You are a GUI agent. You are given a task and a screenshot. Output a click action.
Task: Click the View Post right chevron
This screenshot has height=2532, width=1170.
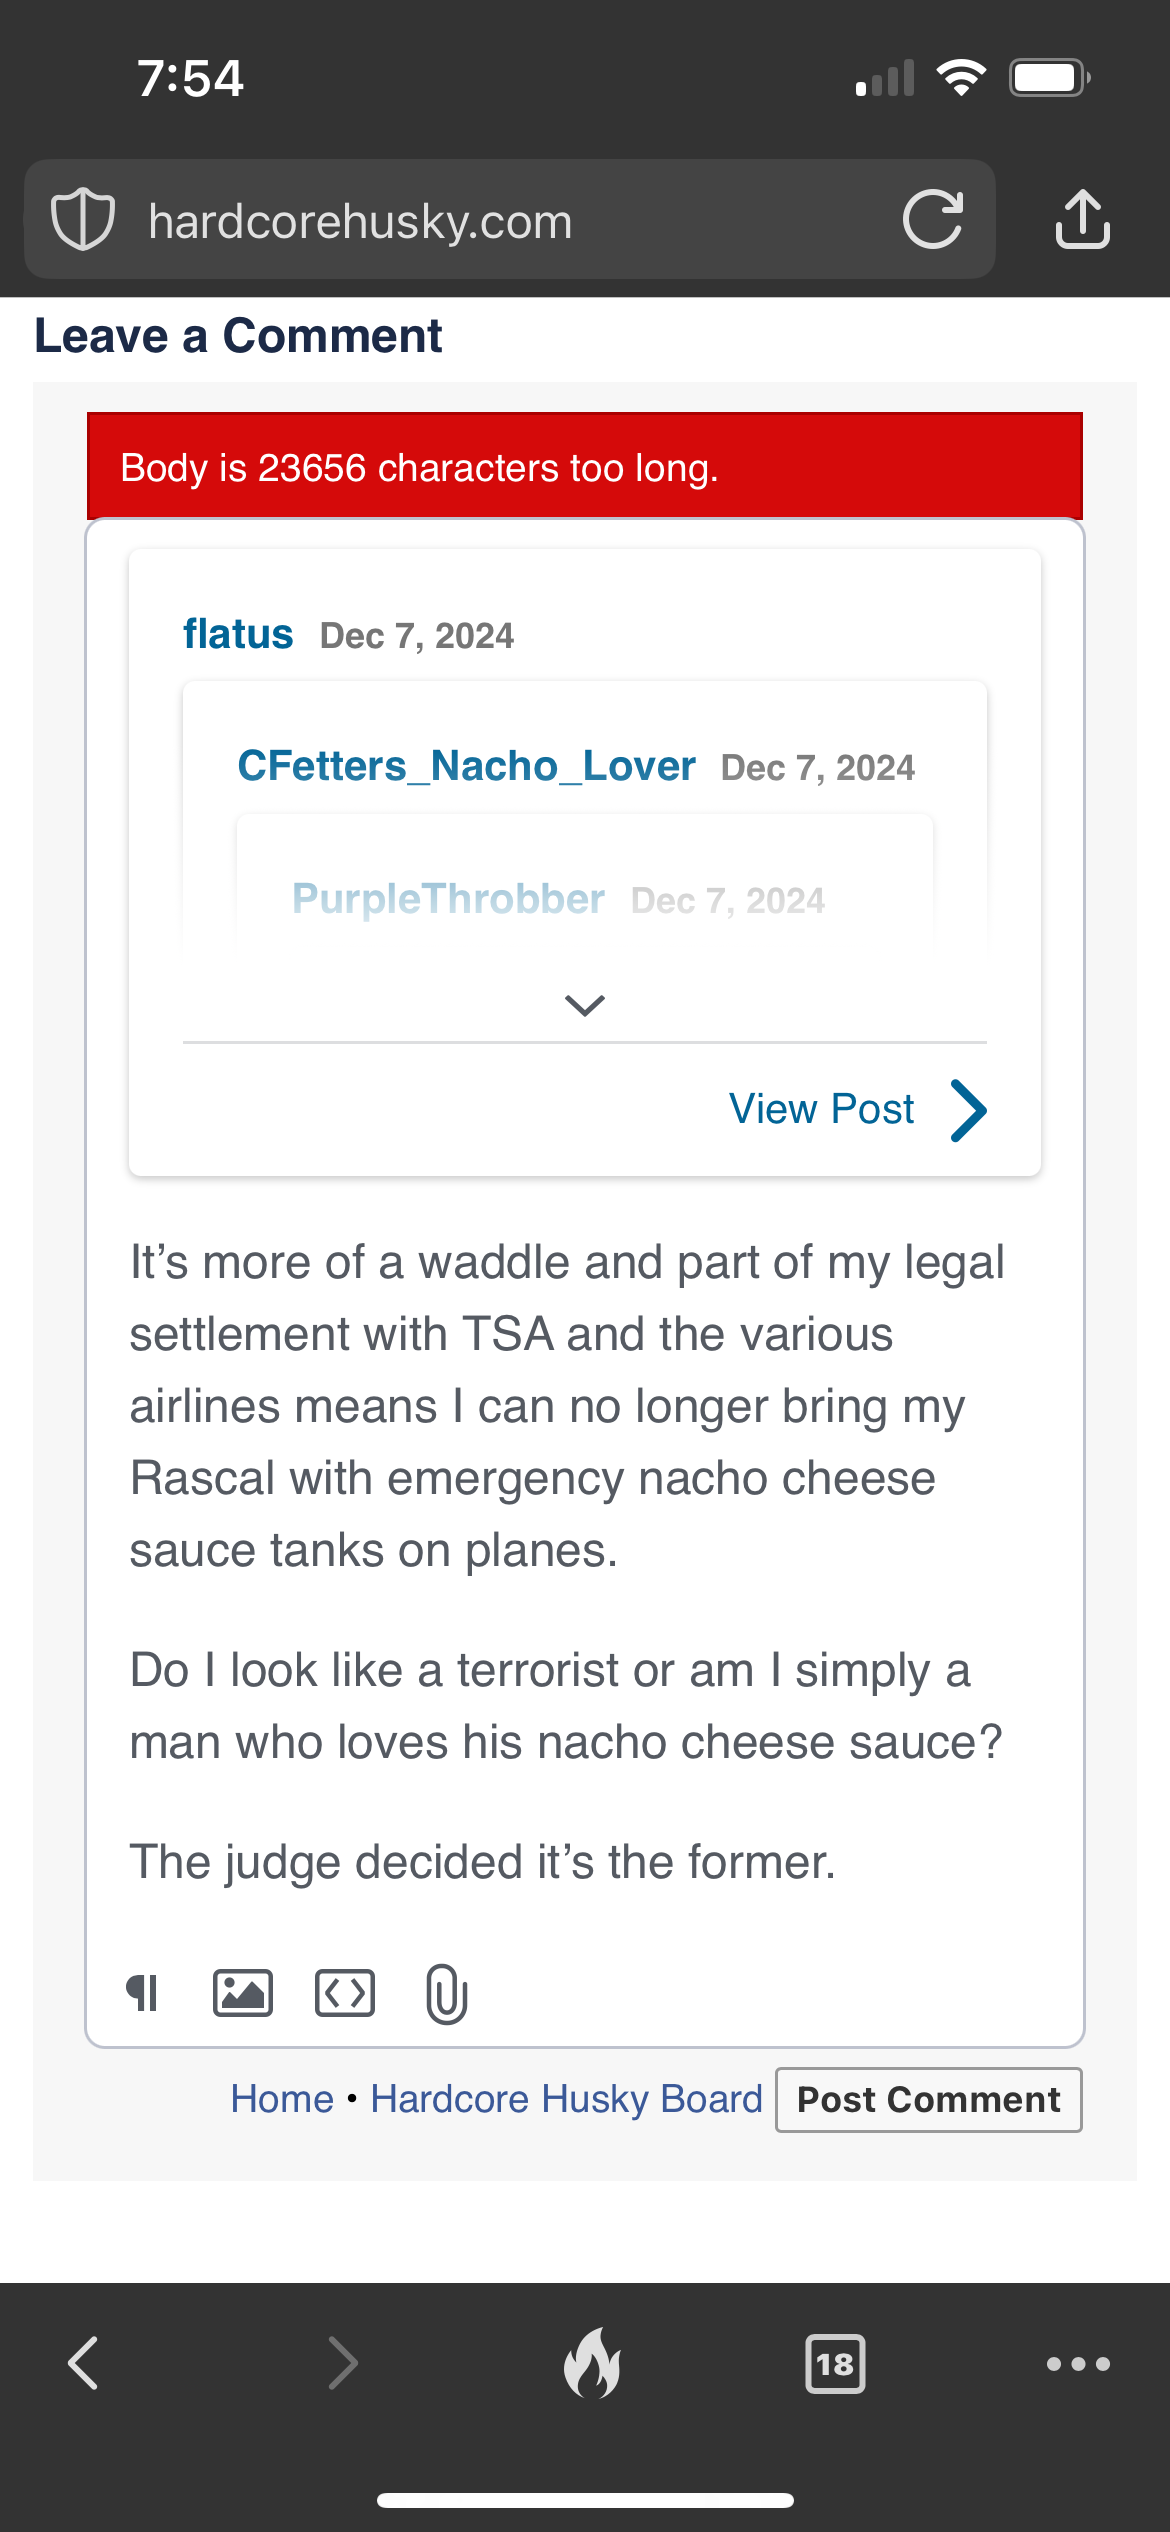pyautogui.click(x=969, y=1110)
